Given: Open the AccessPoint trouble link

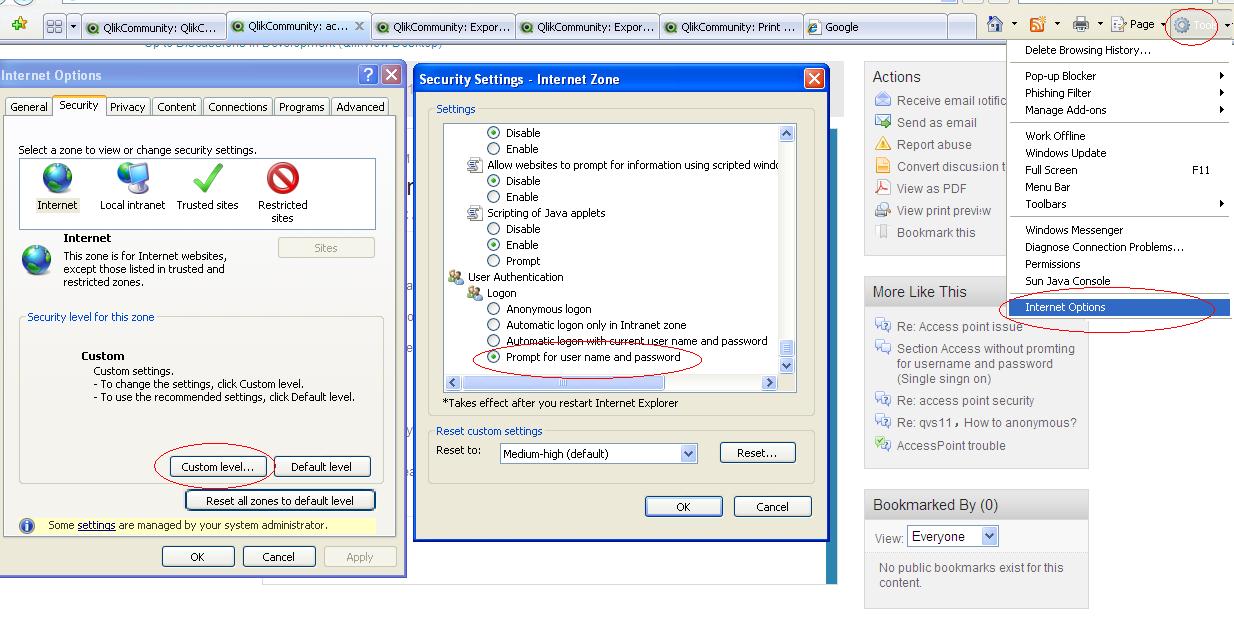Looking at the screenshot, I should click(x=951, y=446).
